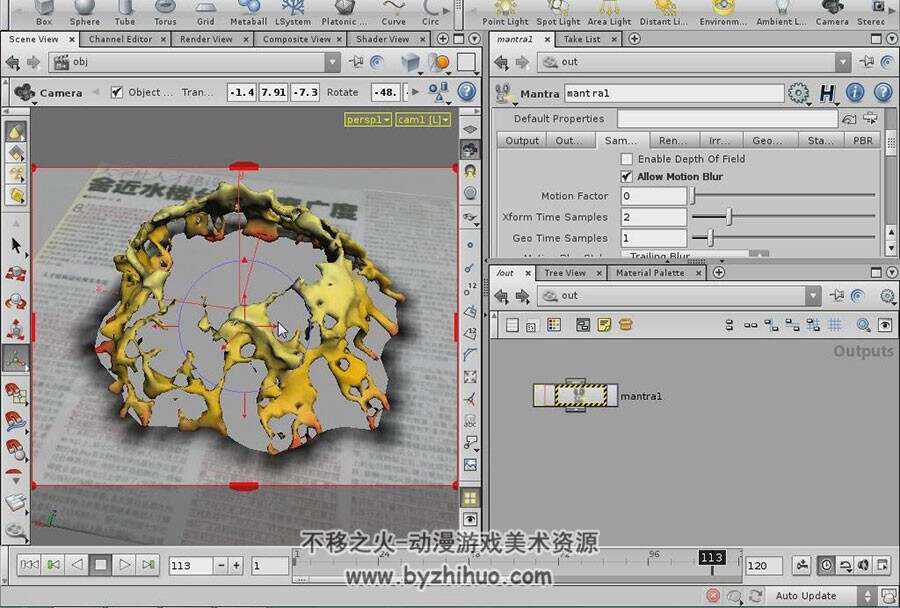
Task: Open help for Mantra node
Action: 883,92
